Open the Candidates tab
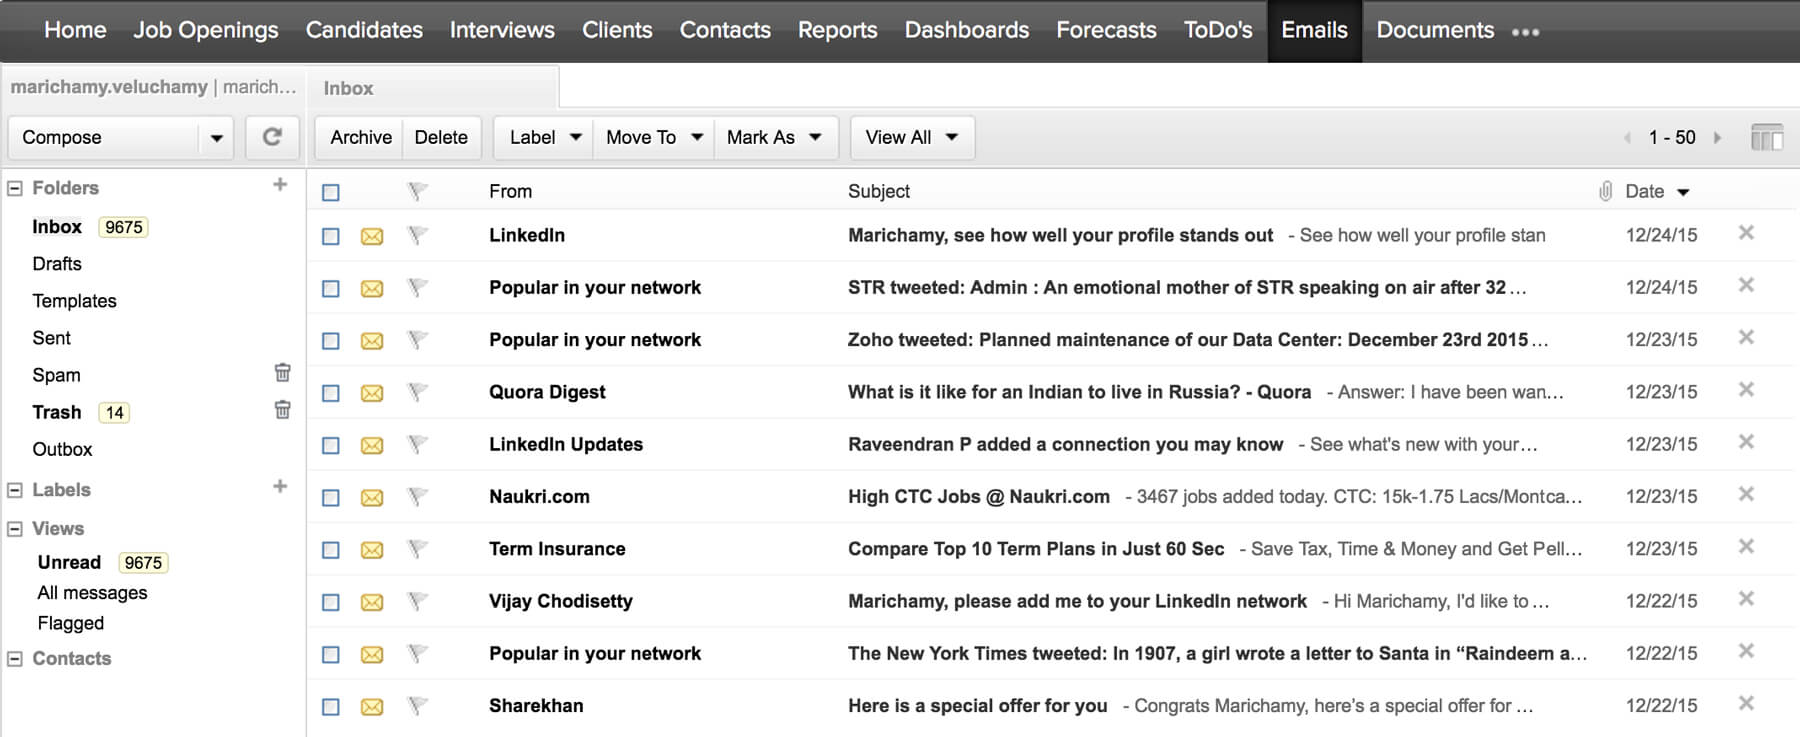The width and height of the screenshot is (1800, 737). 364,30
